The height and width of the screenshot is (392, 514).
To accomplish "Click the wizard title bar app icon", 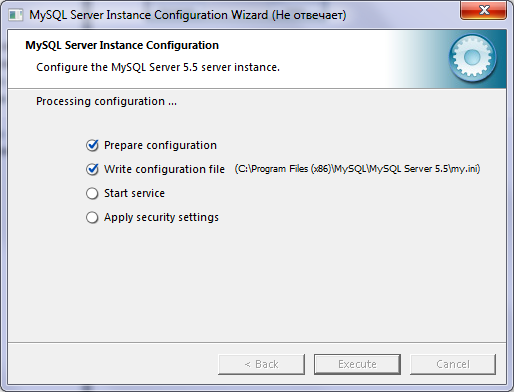I will 15,15.
